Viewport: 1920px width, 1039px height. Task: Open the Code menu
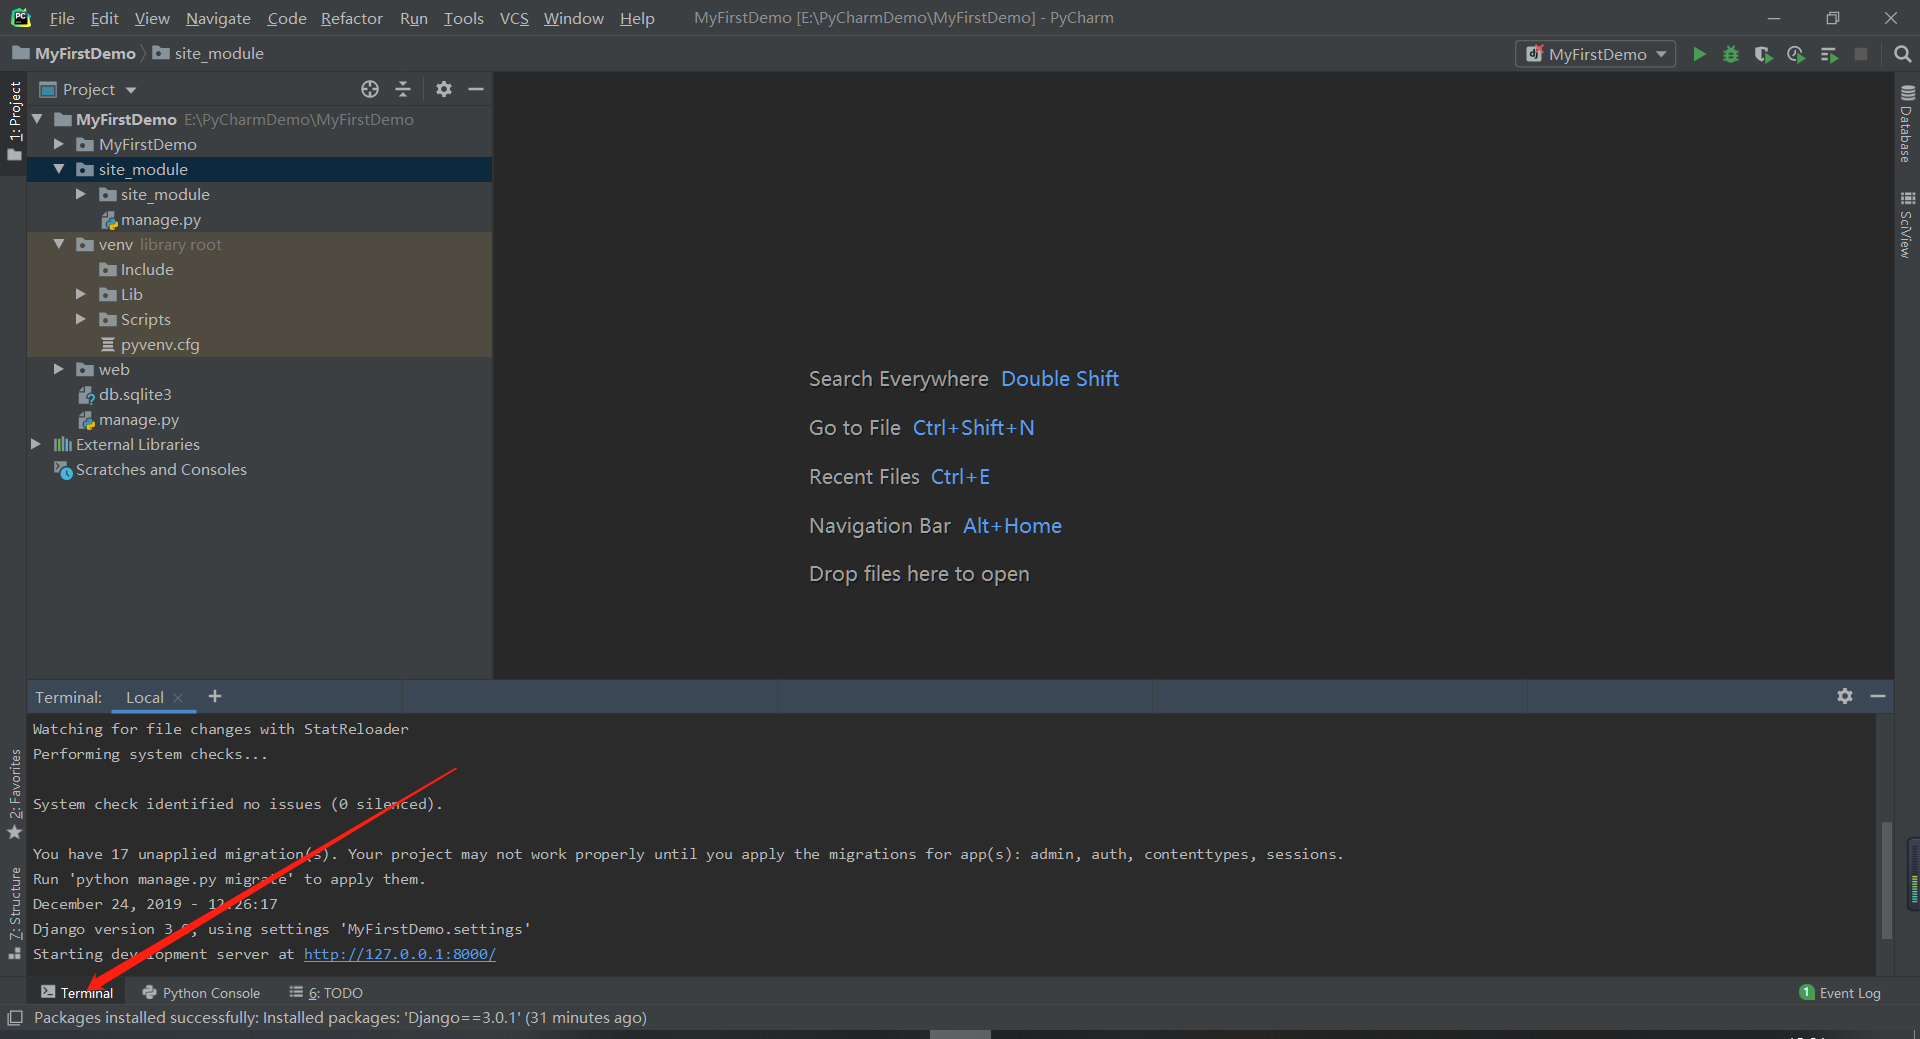click(286, 18)
